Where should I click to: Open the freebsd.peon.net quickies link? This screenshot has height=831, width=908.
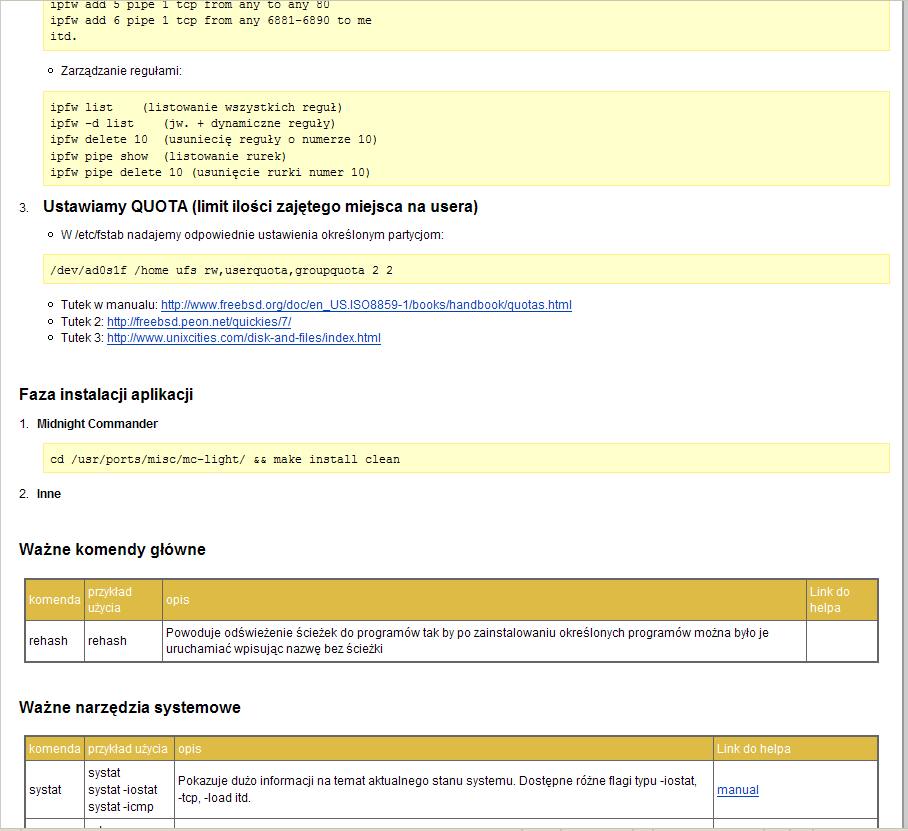199,322
